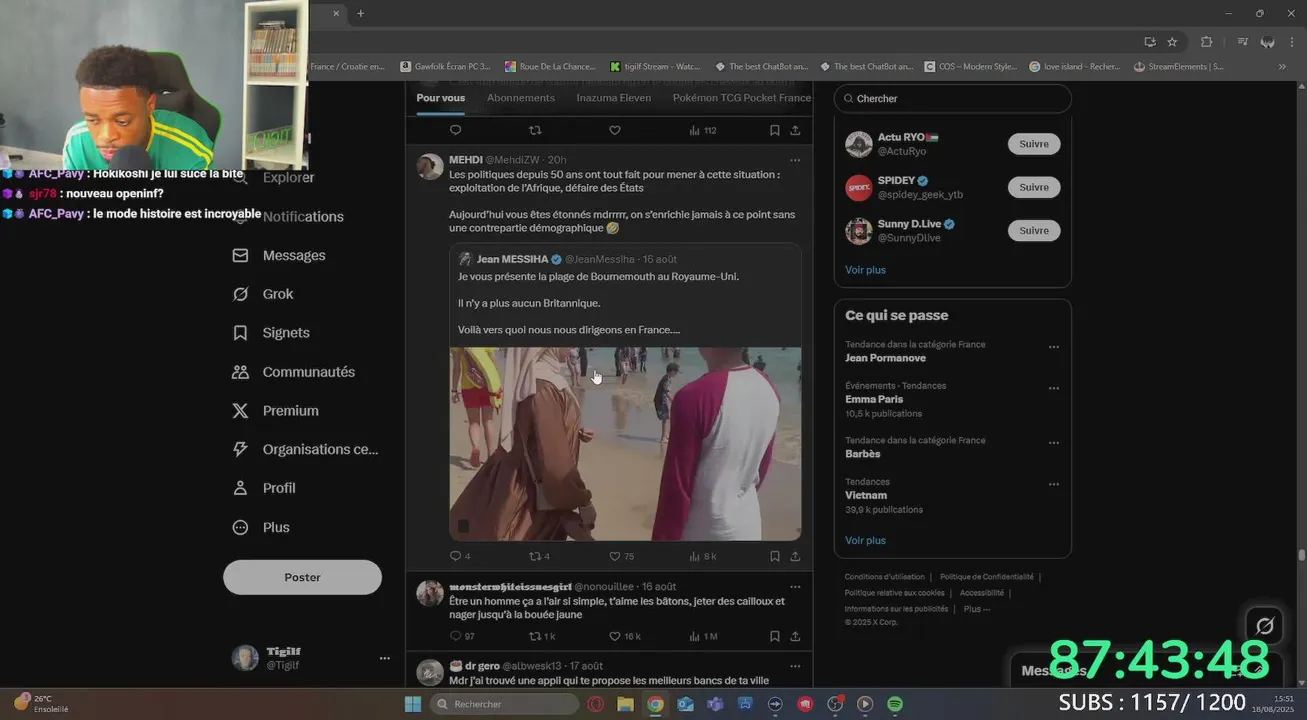1307x720 pixels.
Task: Open the StreamElements bookmark
Action: (x=1179, y=67)
